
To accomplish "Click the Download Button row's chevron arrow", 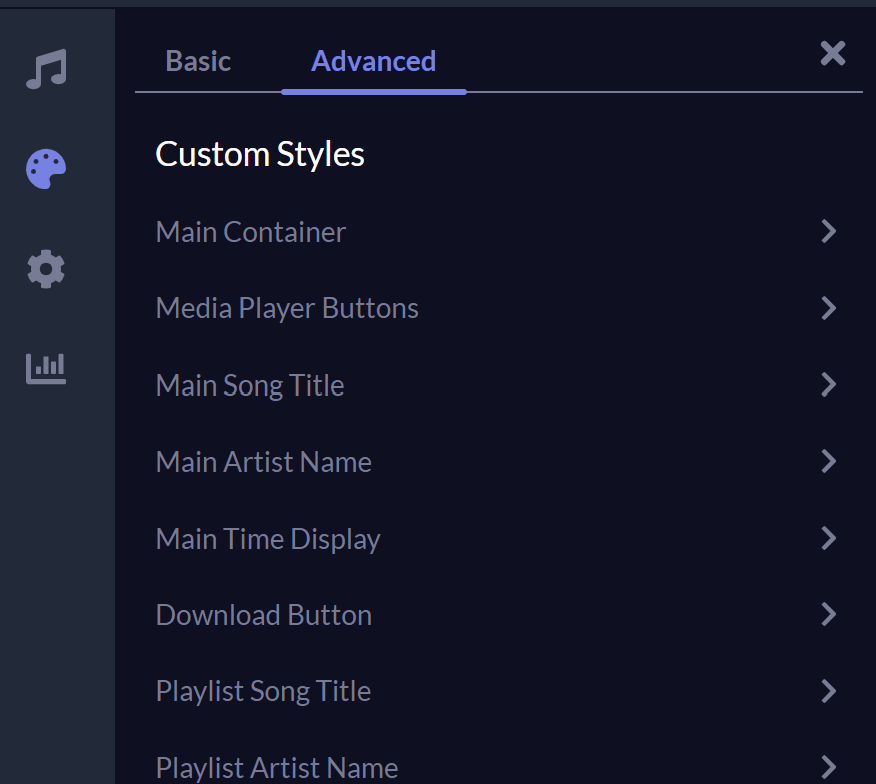I will (828, 614).
